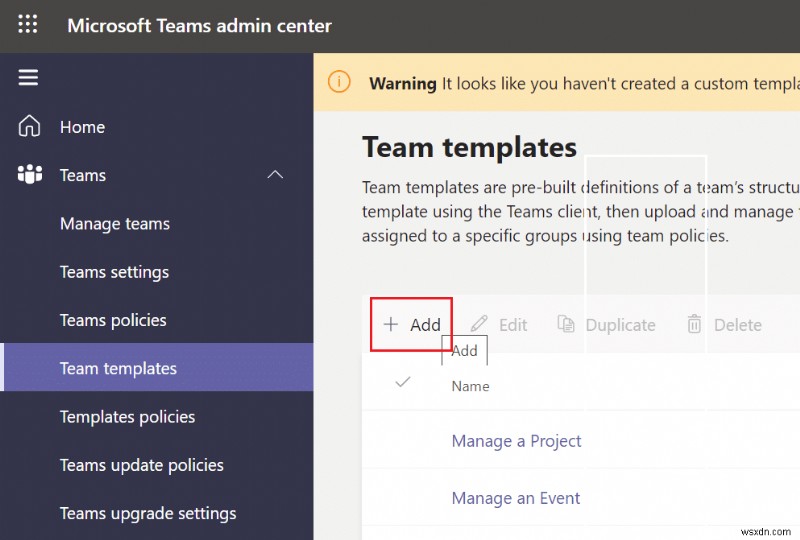The height and width of the screenshot is (540, 800).
Task: Click the pencil Edit icon
Action: [479, 324]
